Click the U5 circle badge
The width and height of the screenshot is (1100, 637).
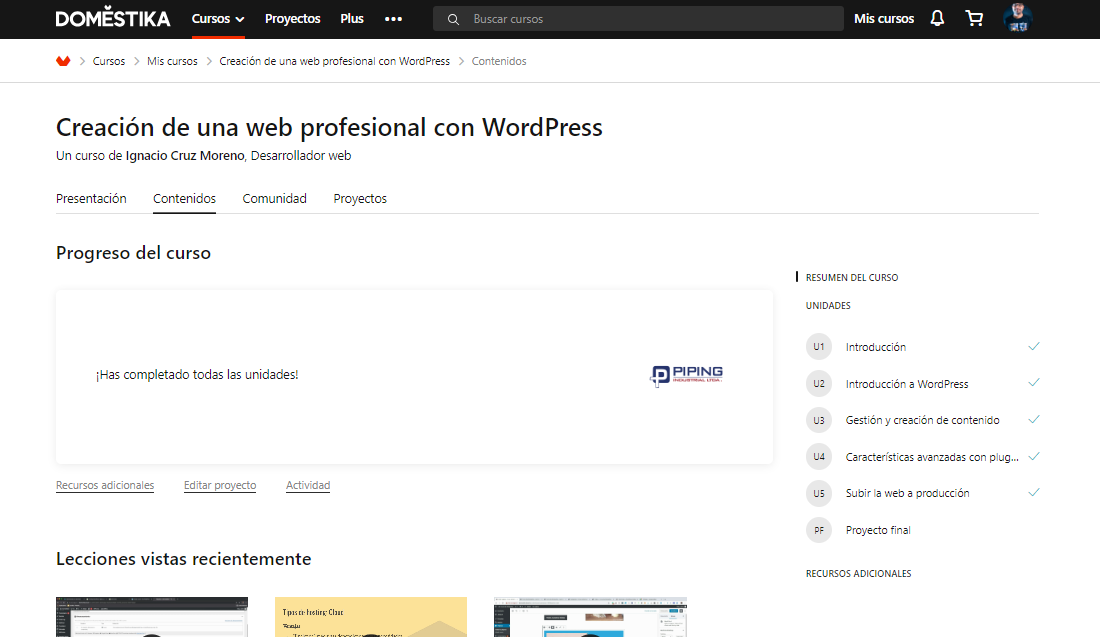click(819, 493)
